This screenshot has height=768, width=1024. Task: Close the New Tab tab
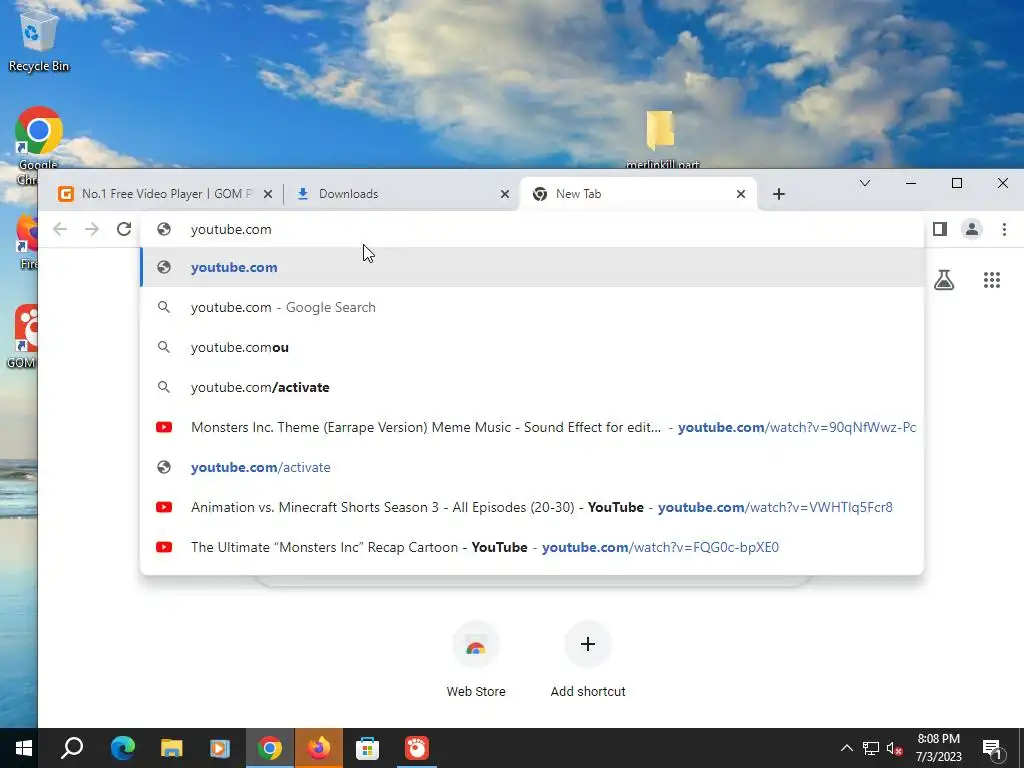point(741,194)
